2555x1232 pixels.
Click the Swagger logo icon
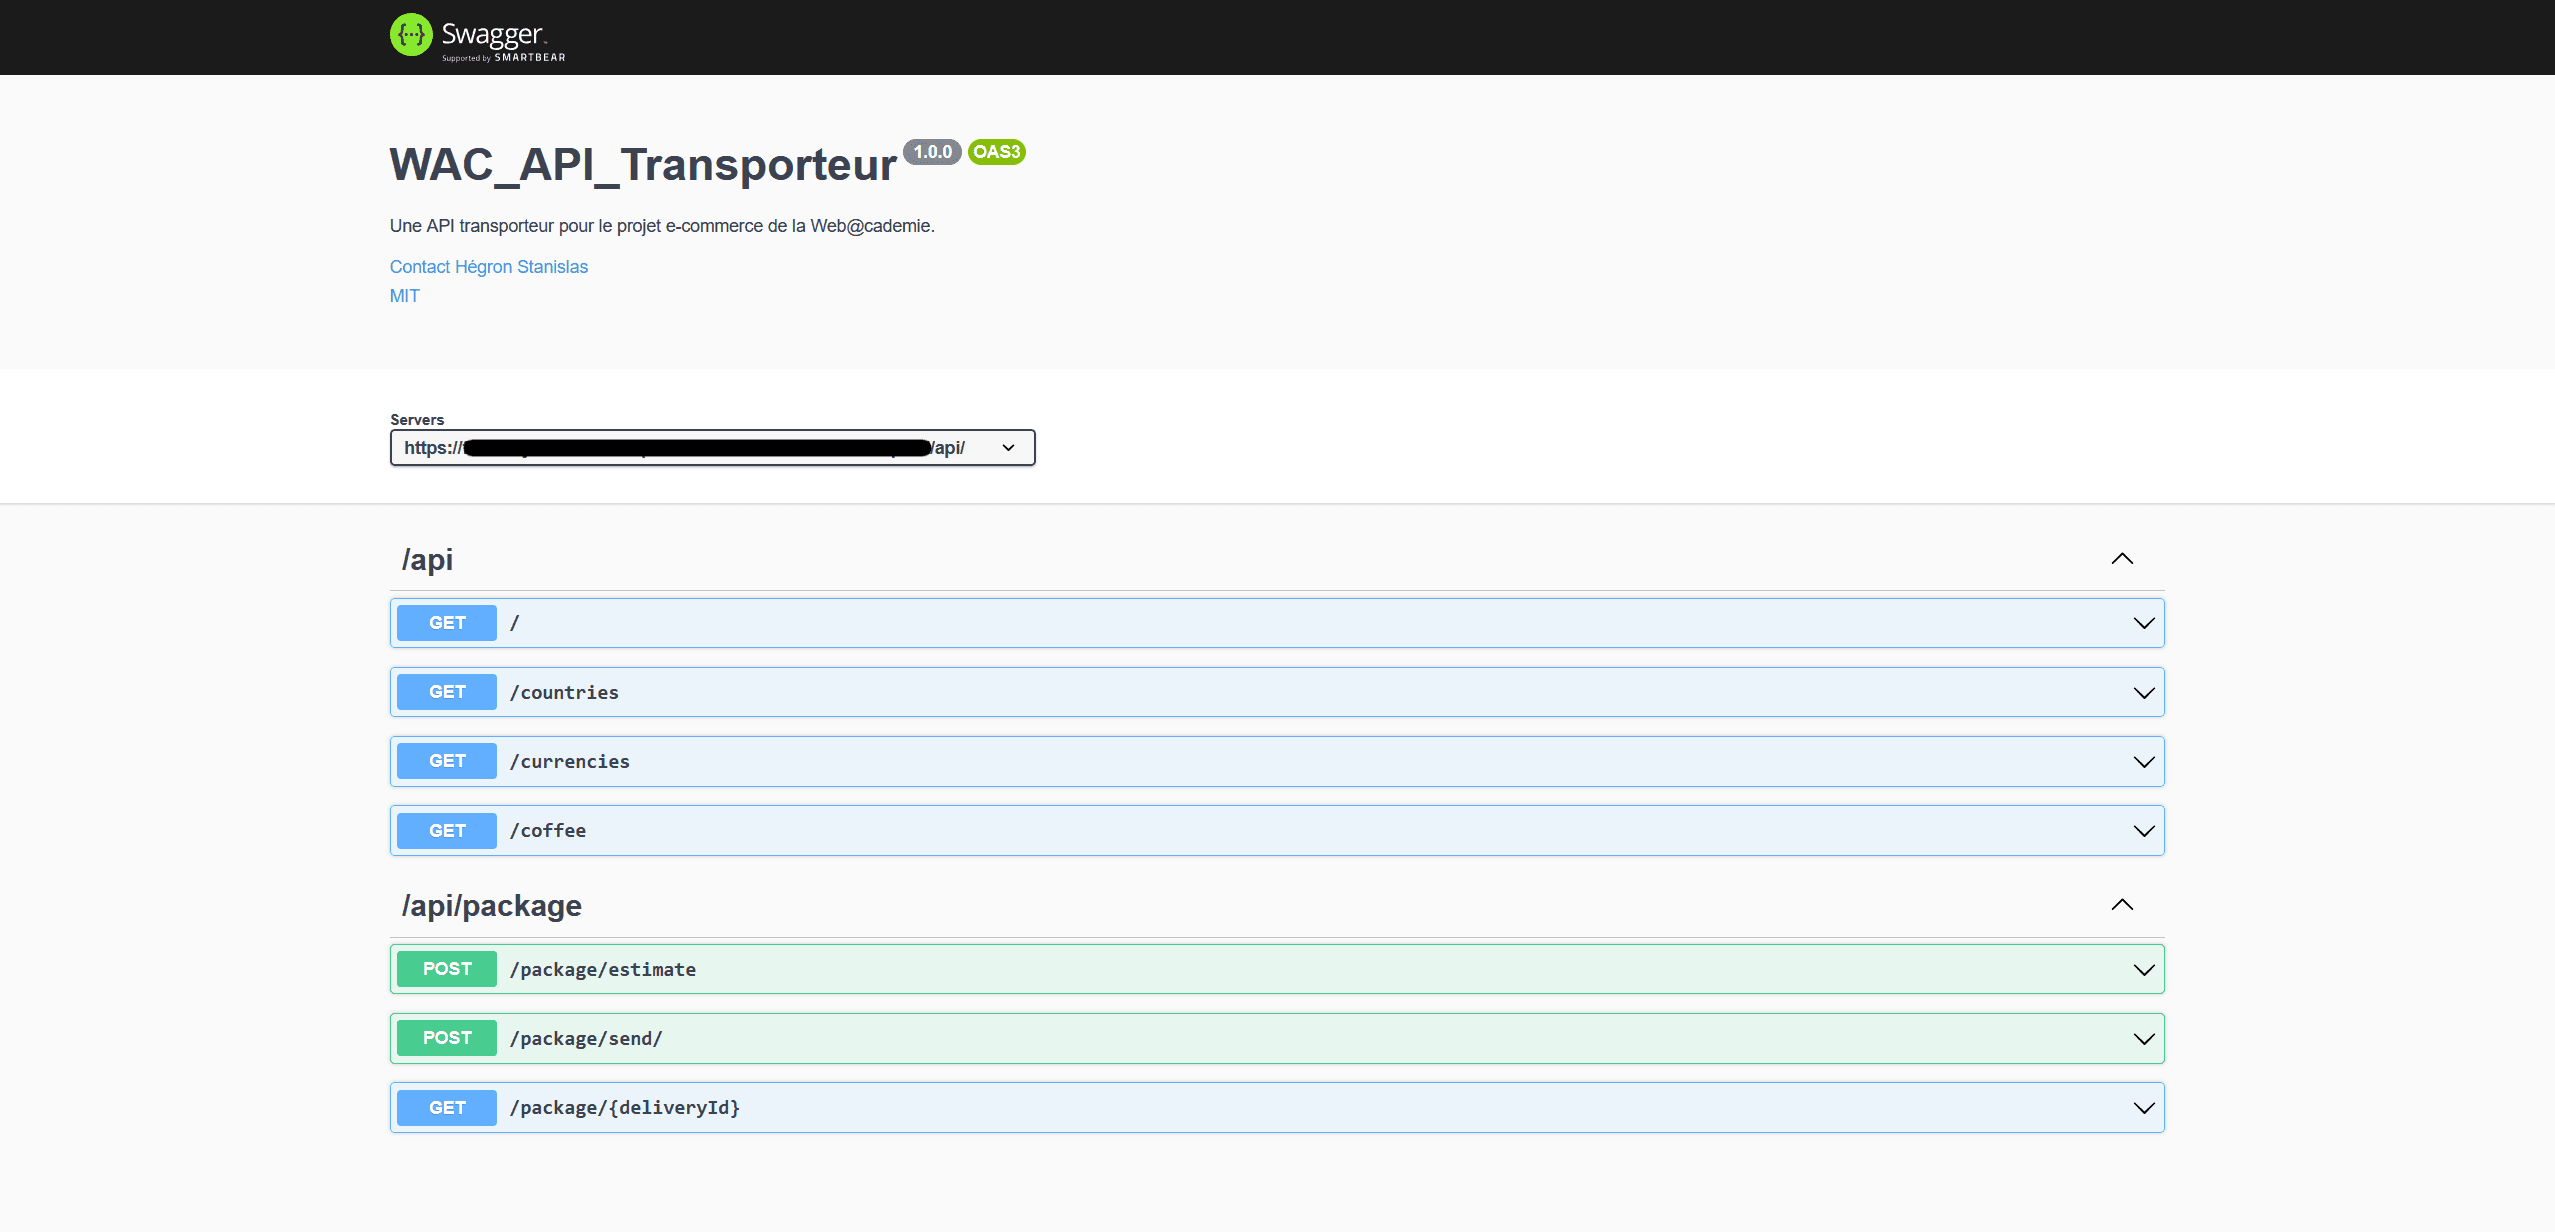coord(411,35)
